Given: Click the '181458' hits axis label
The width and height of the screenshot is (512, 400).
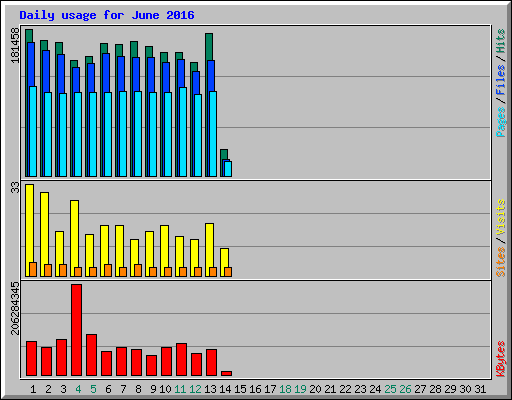Looking at the screenshot, I should pyautogui.click(x=15, y=45).
